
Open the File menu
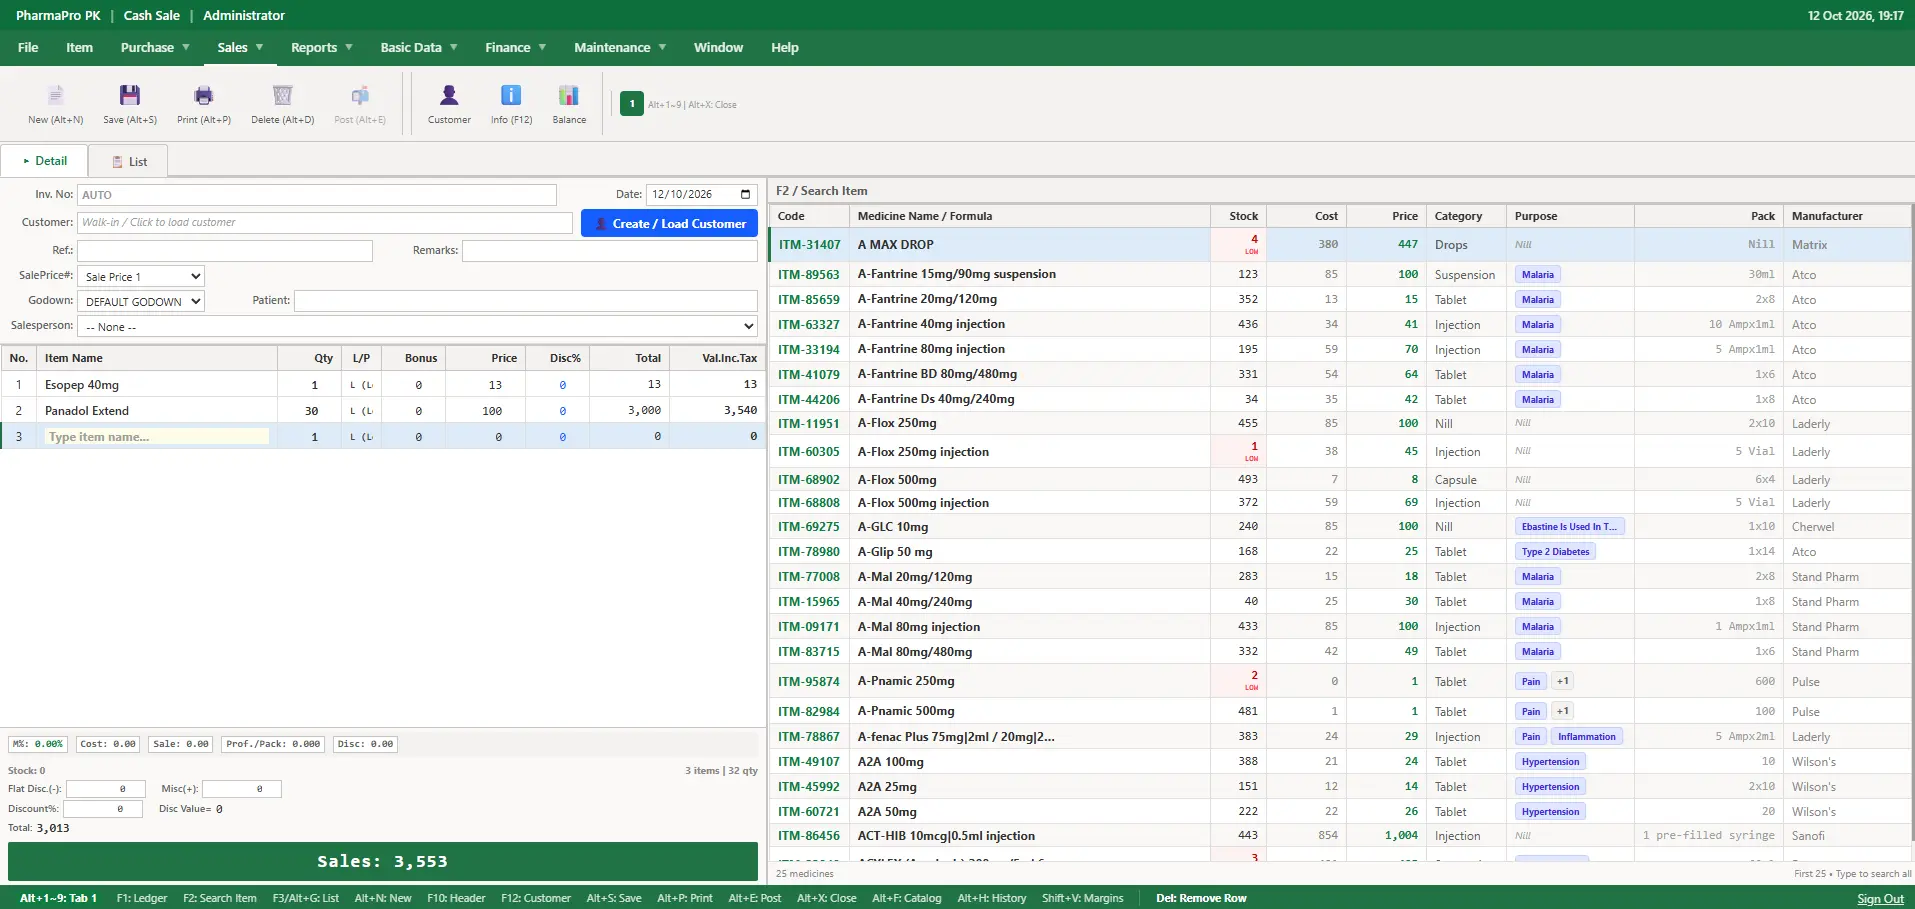28,47
